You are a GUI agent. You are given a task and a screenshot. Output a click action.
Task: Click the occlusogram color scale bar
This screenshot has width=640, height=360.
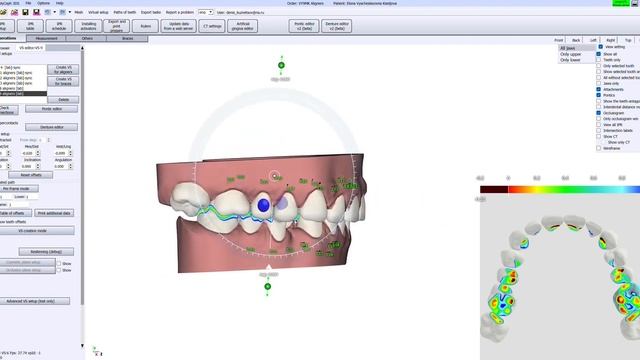tap(560, 189)
